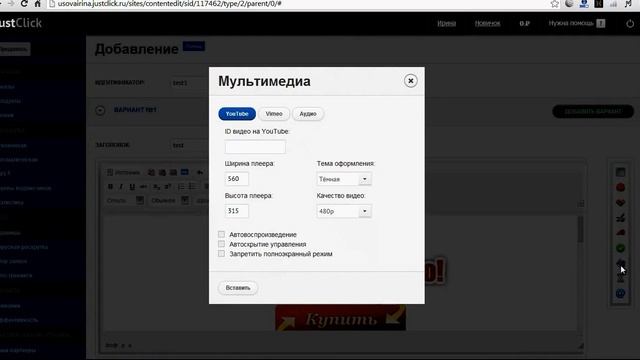
Task: Click the JustClick logo
Action: coord(20,23)
